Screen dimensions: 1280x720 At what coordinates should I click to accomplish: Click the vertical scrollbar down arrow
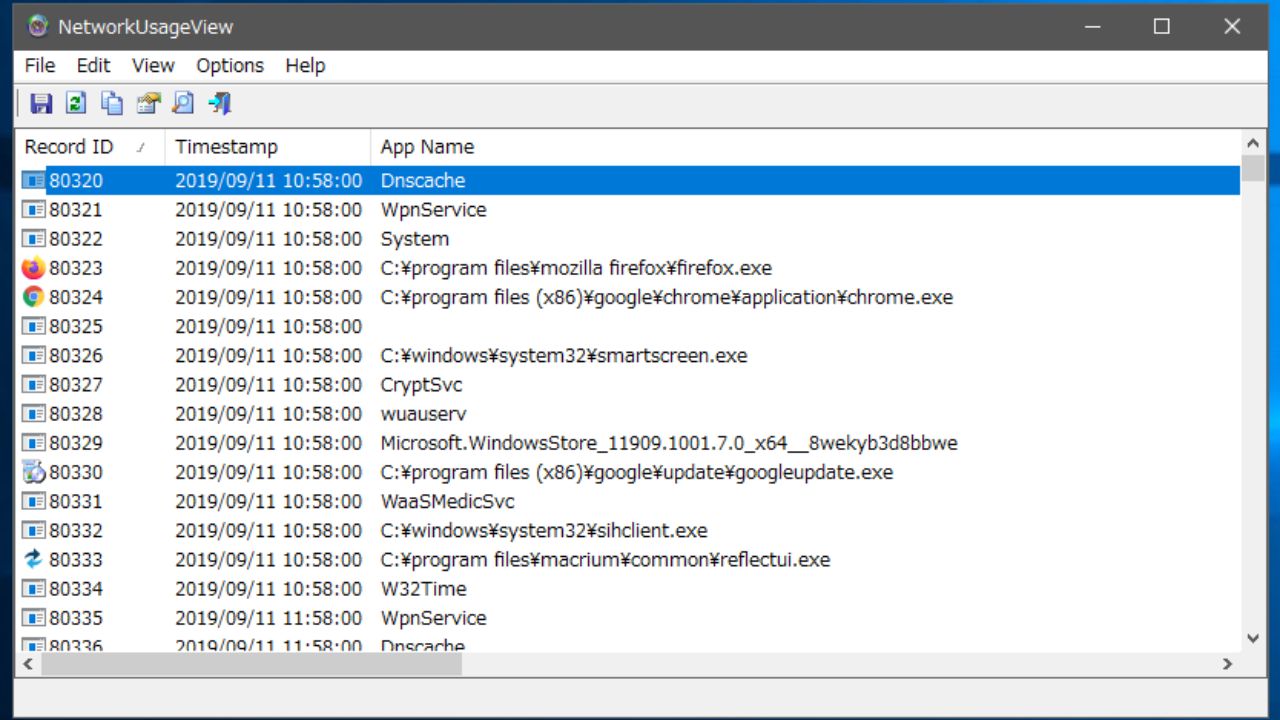(x=1253, y=638)
